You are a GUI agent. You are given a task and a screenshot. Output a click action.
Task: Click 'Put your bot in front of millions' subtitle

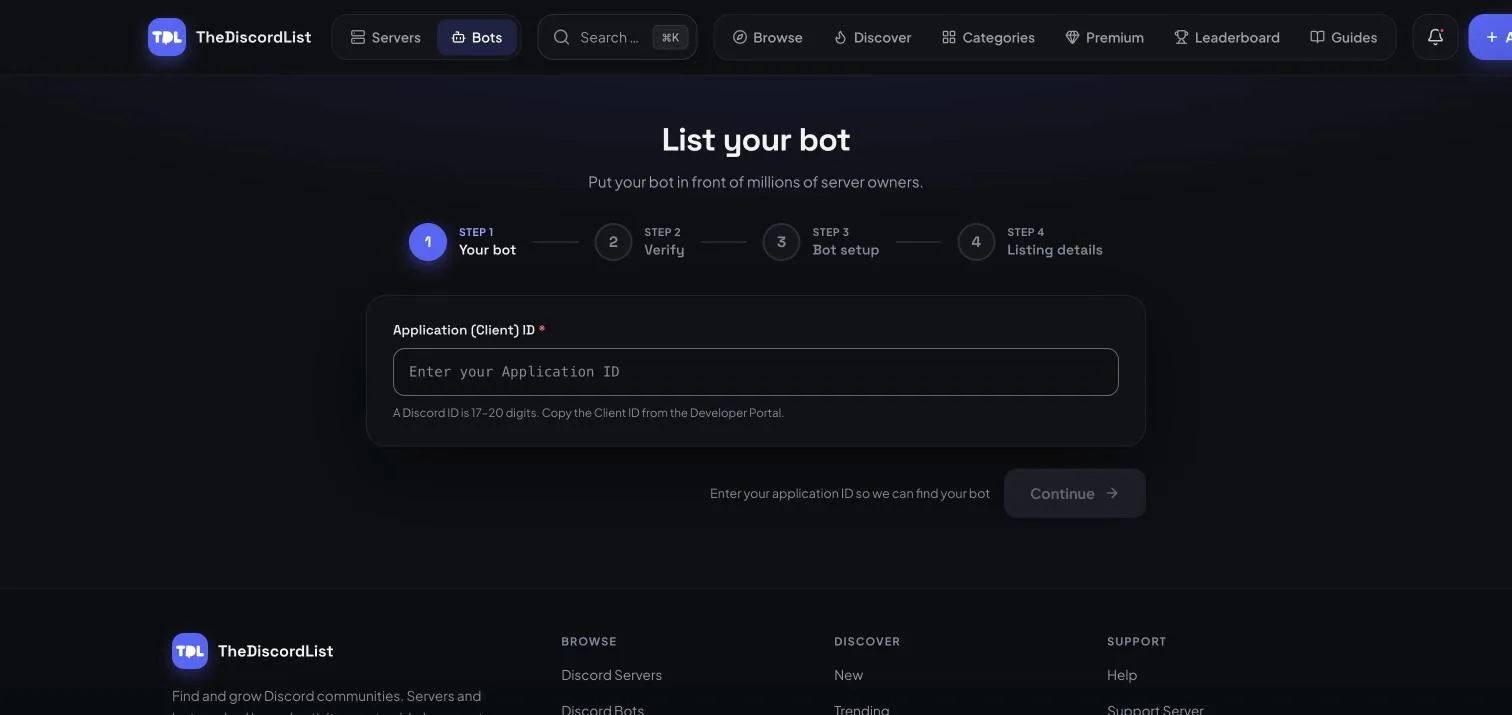pyautogui.click(x=755, y=182)
